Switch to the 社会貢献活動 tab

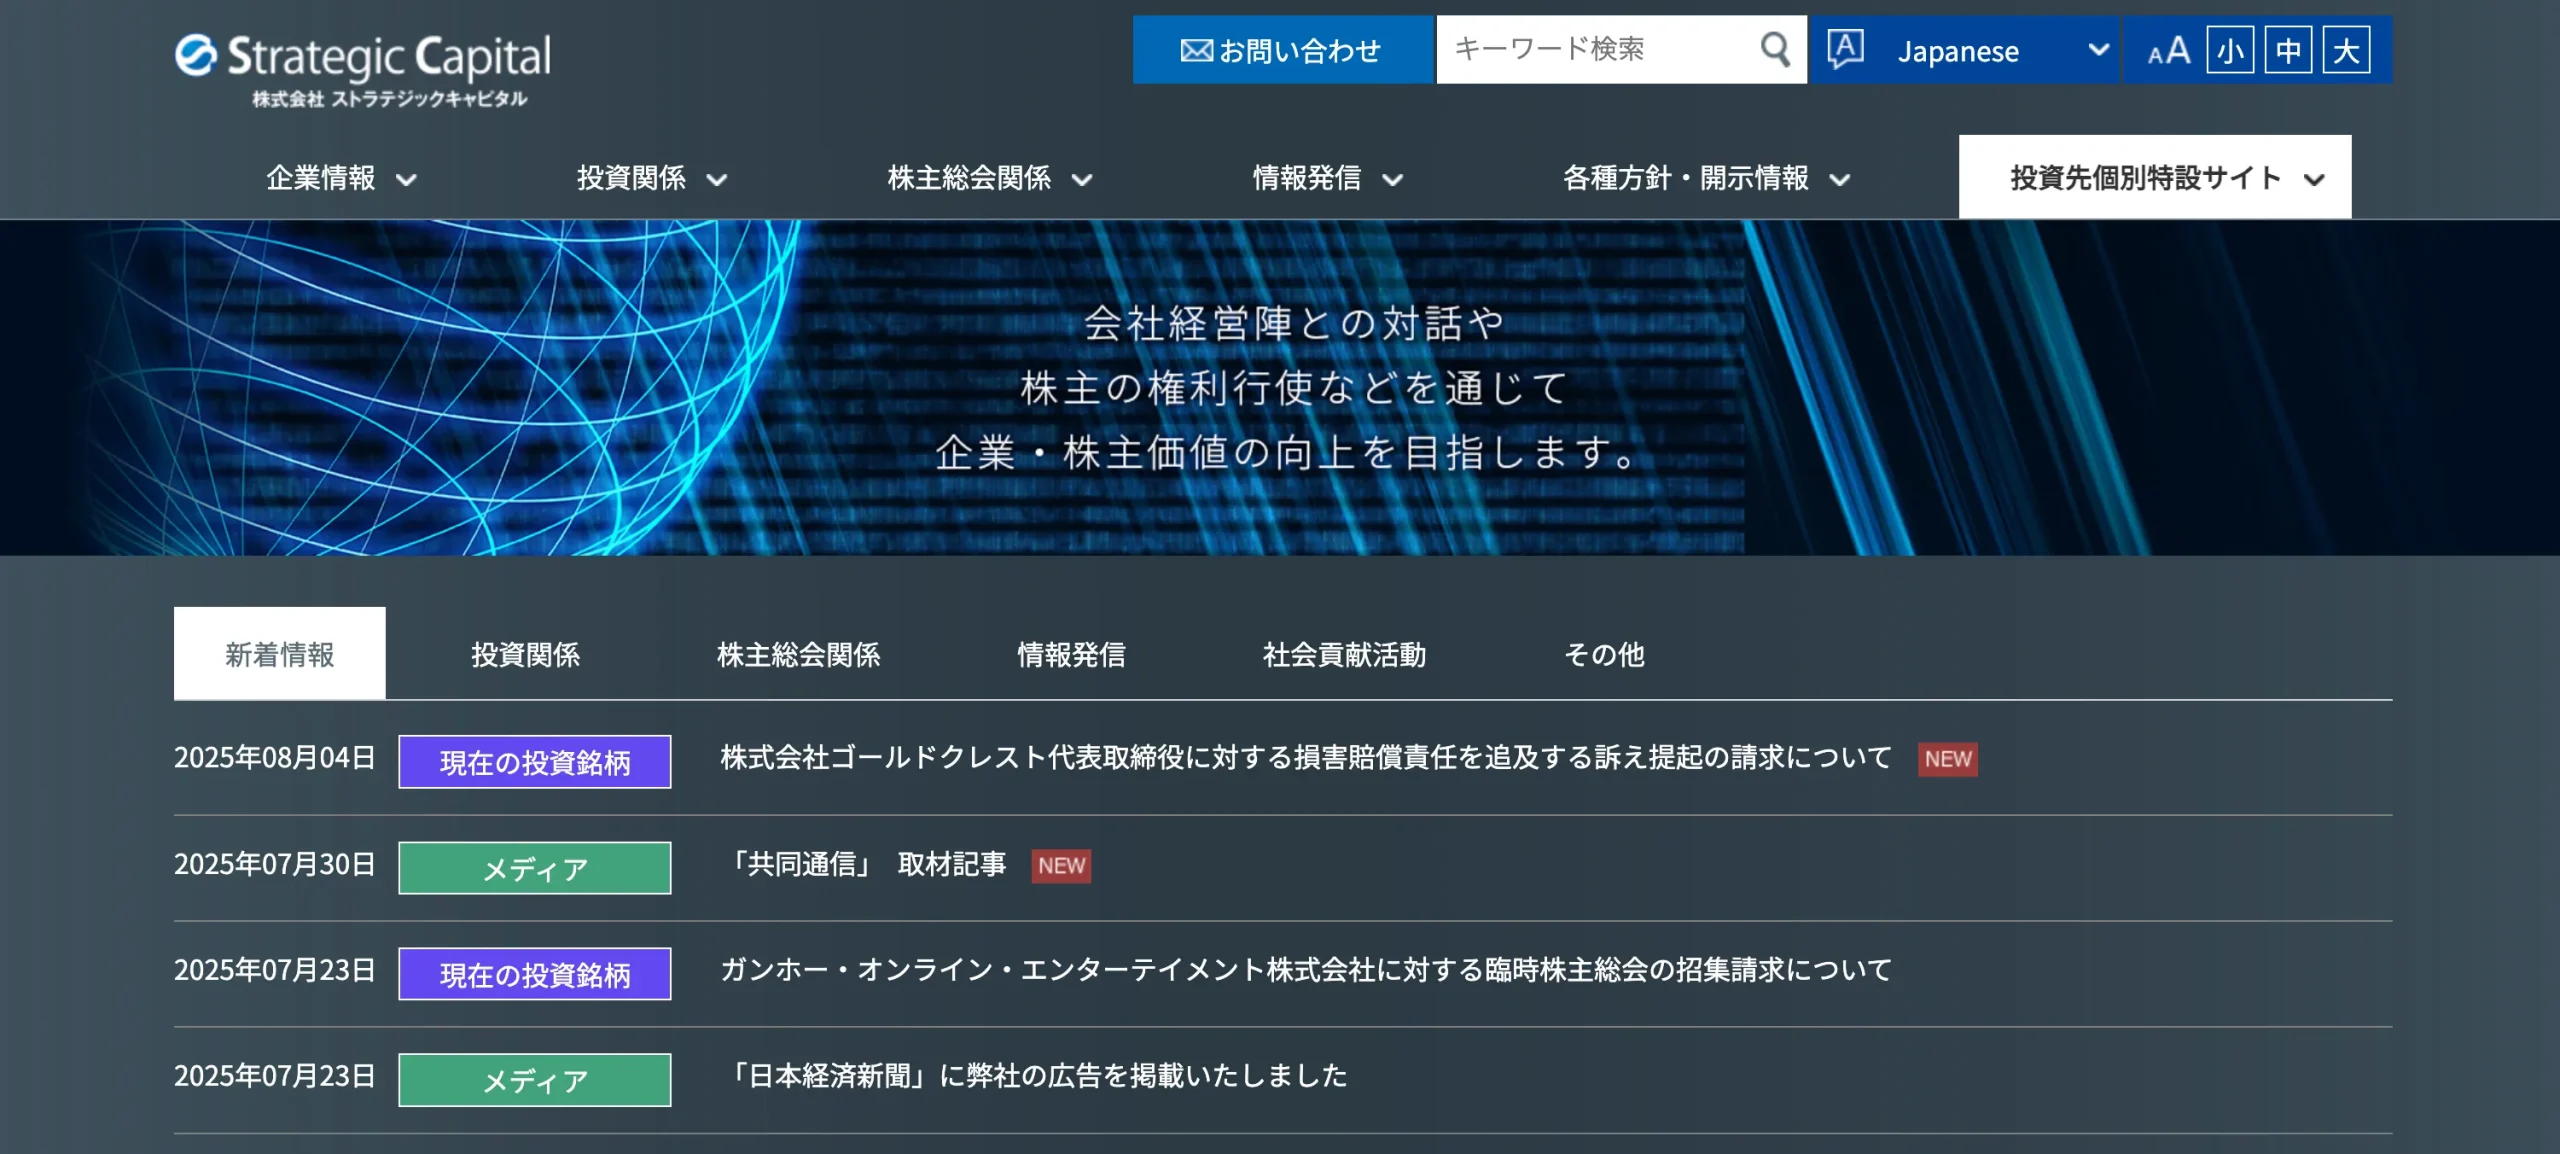[x=1344, y=654]
